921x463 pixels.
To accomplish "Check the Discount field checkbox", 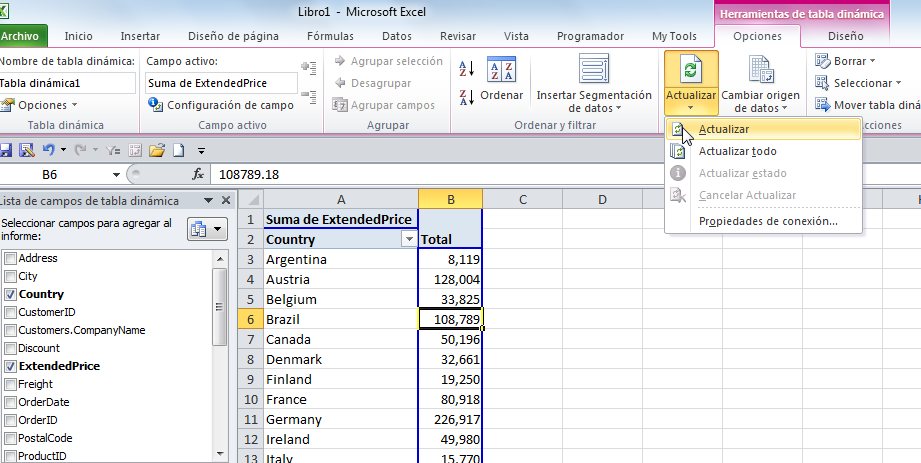I will 10,348.
